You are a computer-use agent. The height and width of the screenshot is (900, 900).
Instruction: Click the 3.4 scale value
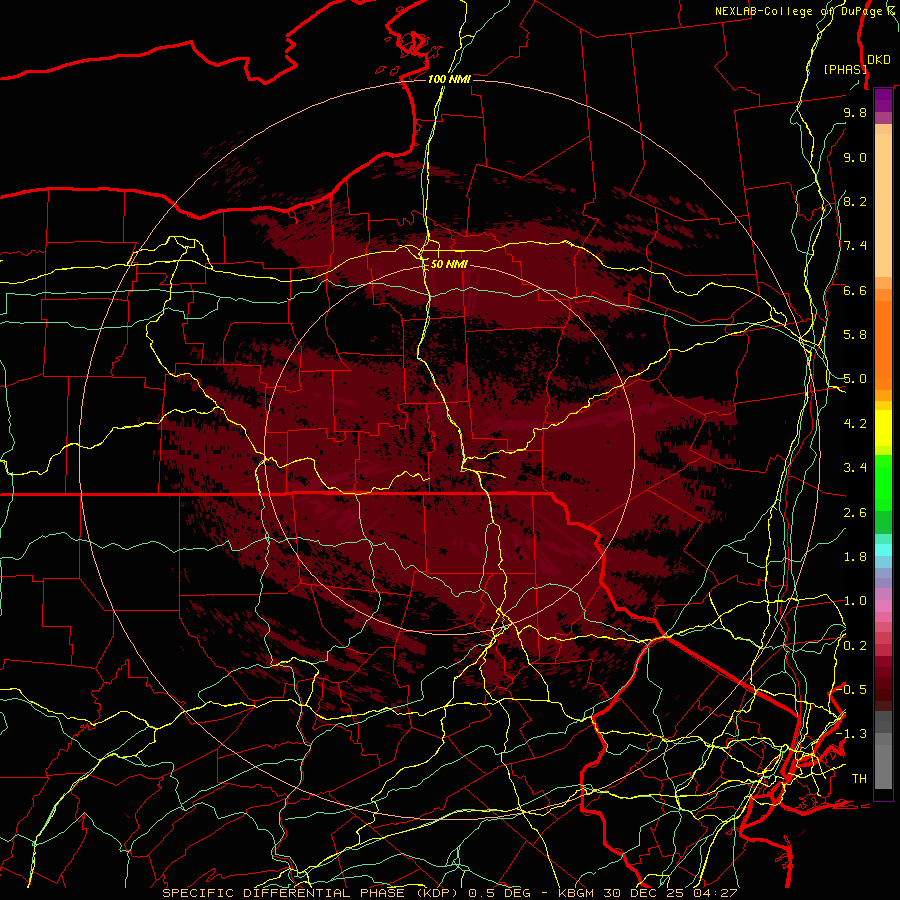855,468
